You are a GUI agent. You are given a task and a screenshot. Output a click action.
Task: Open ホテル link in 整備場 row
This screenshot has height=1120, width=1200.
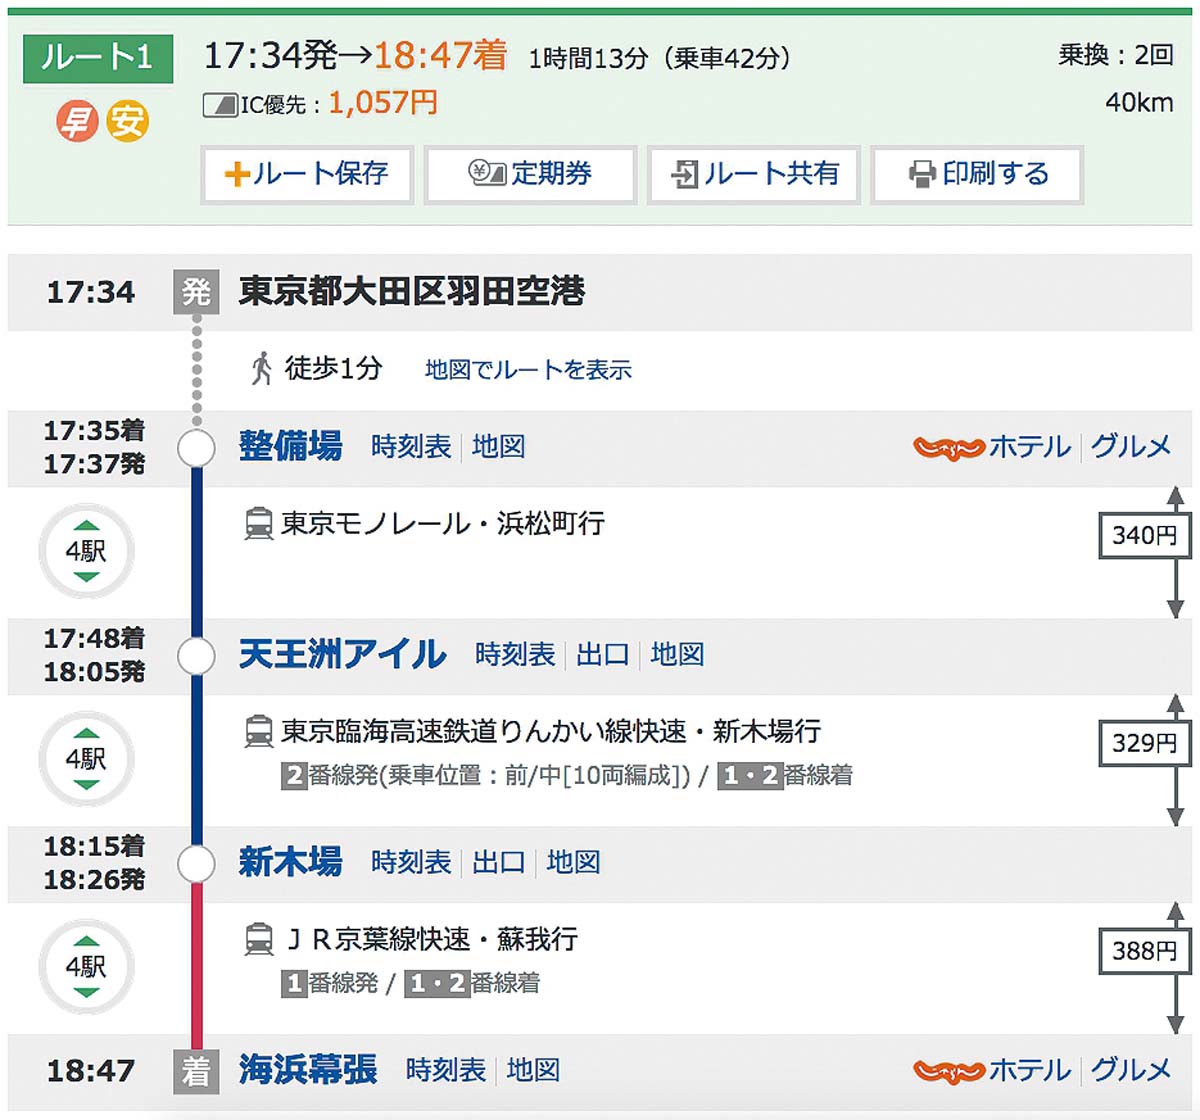(x=1029, y=446)
